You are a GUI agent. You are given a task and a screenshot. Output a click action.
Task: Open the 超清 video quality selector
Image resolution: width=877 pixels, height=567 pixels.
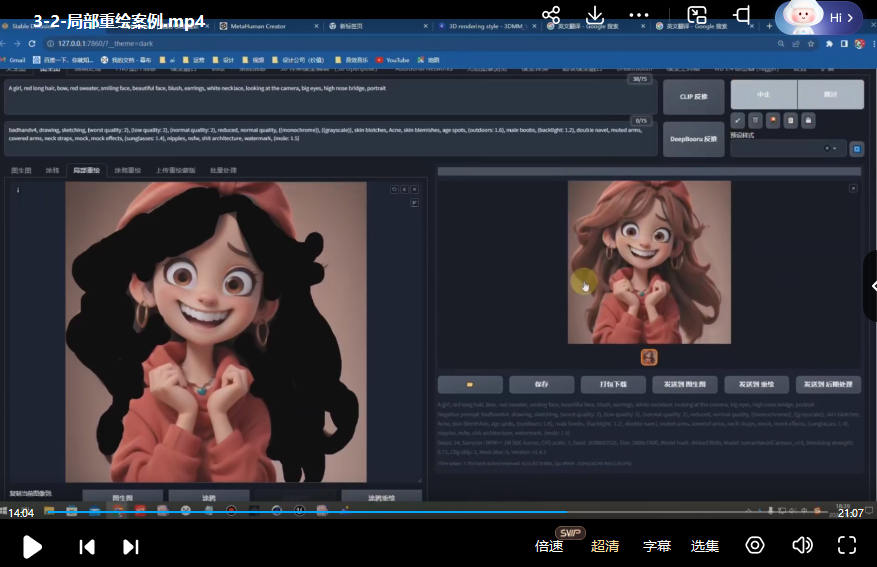(605, 546)
